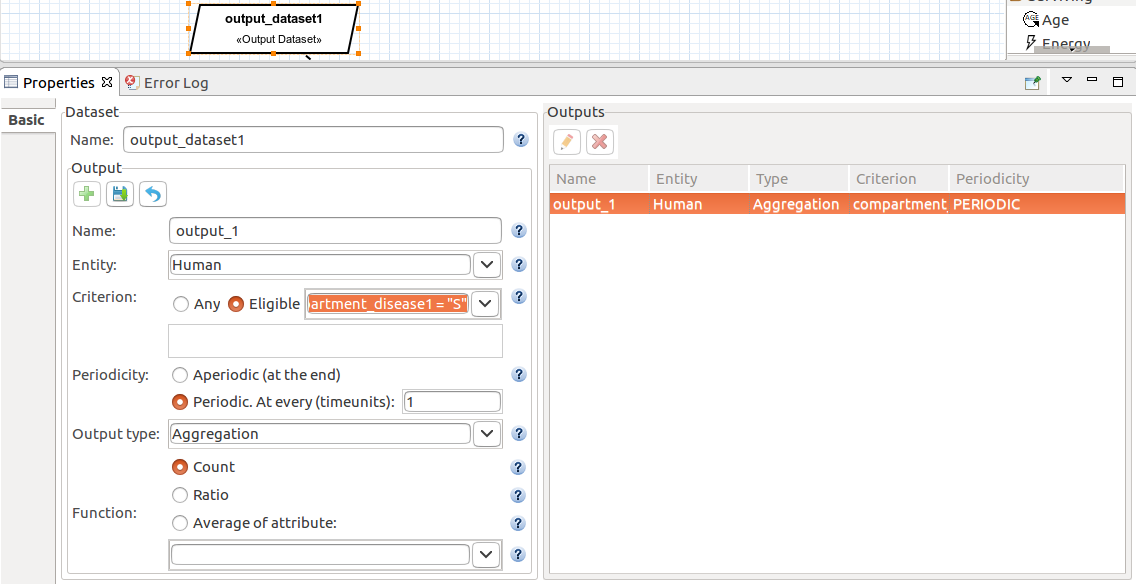Choose the Ratio function radio button

pyautogui.click(x=181, y=495)
